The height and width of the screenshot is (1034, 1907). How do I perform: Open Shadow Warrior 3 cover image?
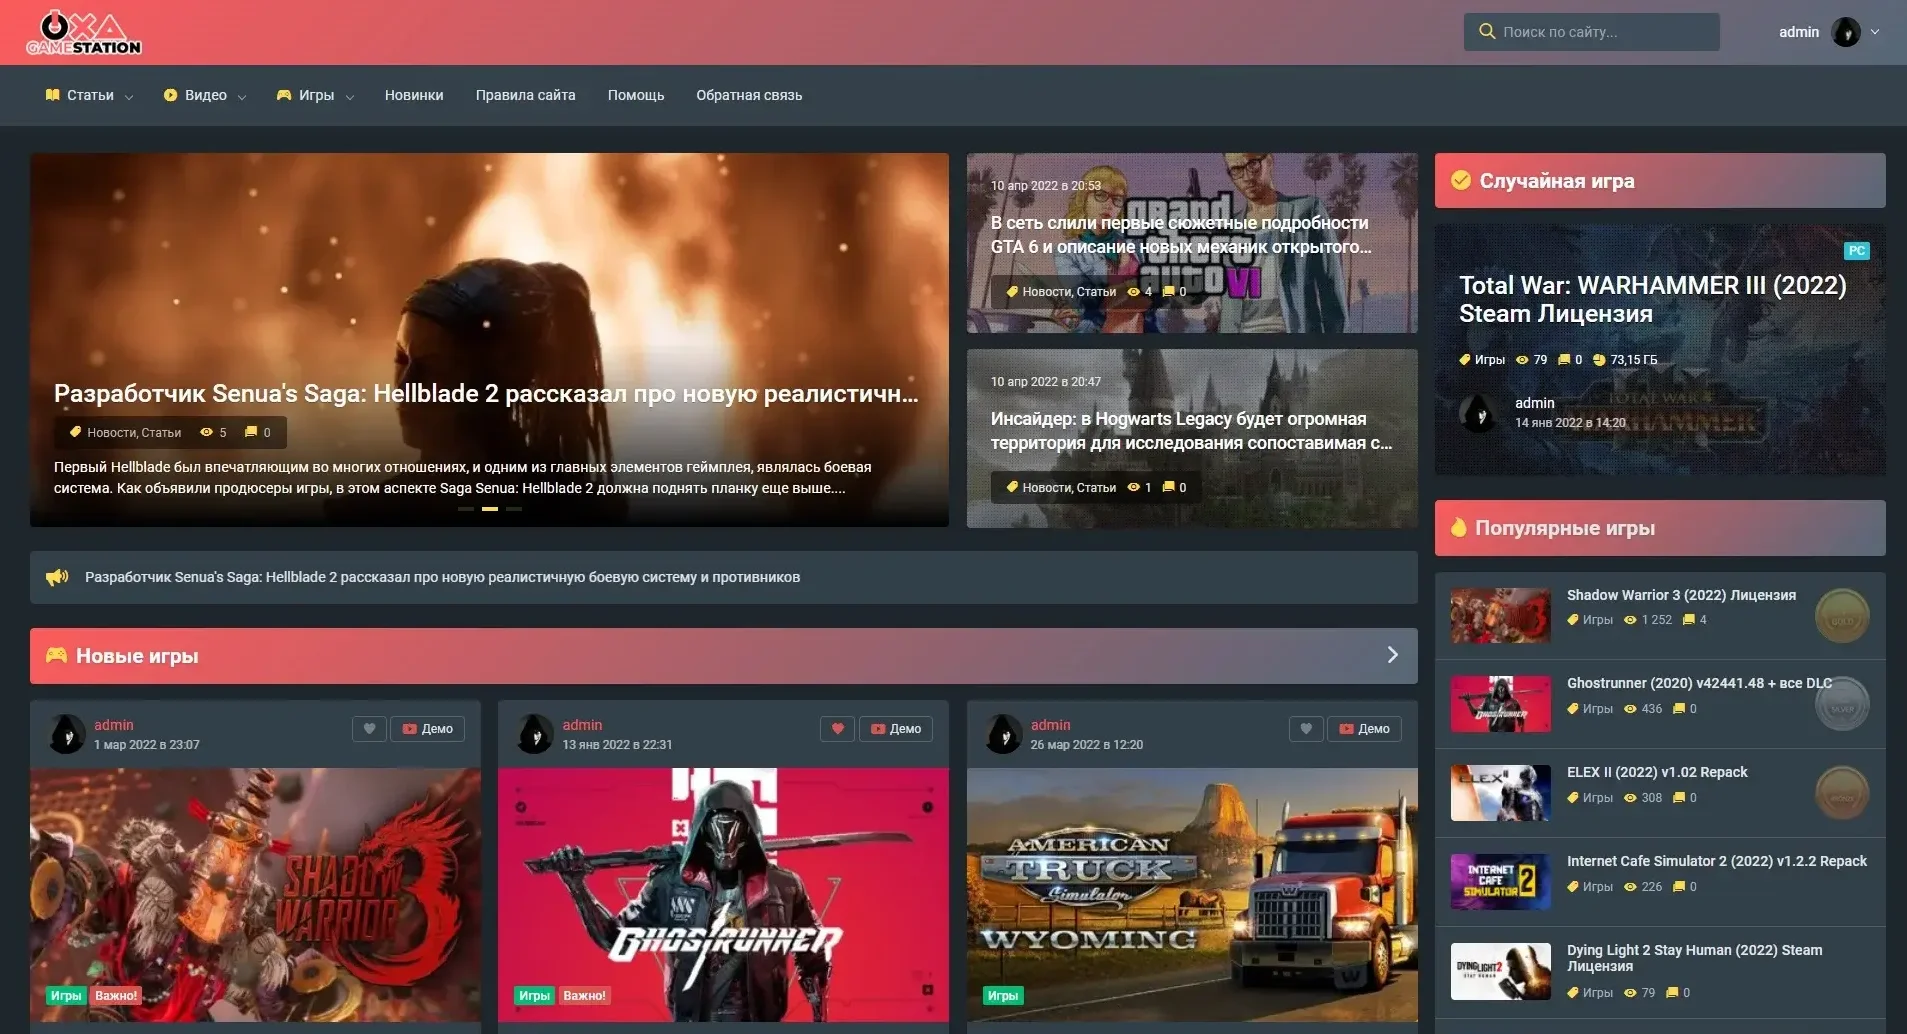tap(255, 895)
